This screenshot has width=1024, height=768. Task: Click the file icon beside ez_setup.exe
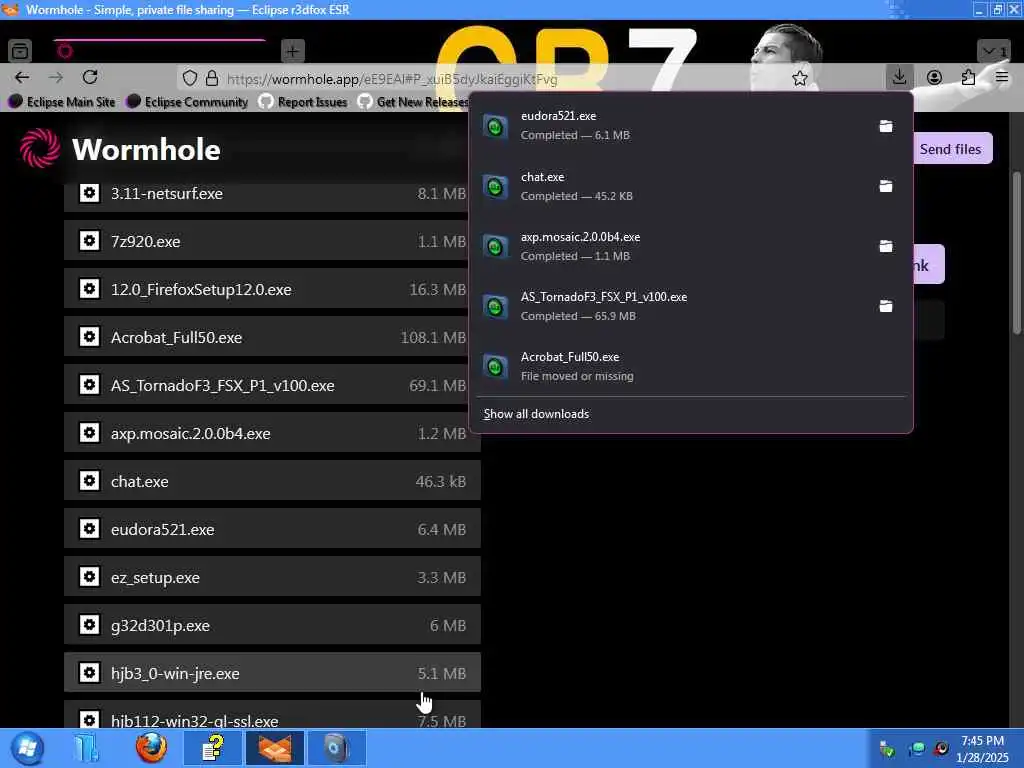coord(89,577)
